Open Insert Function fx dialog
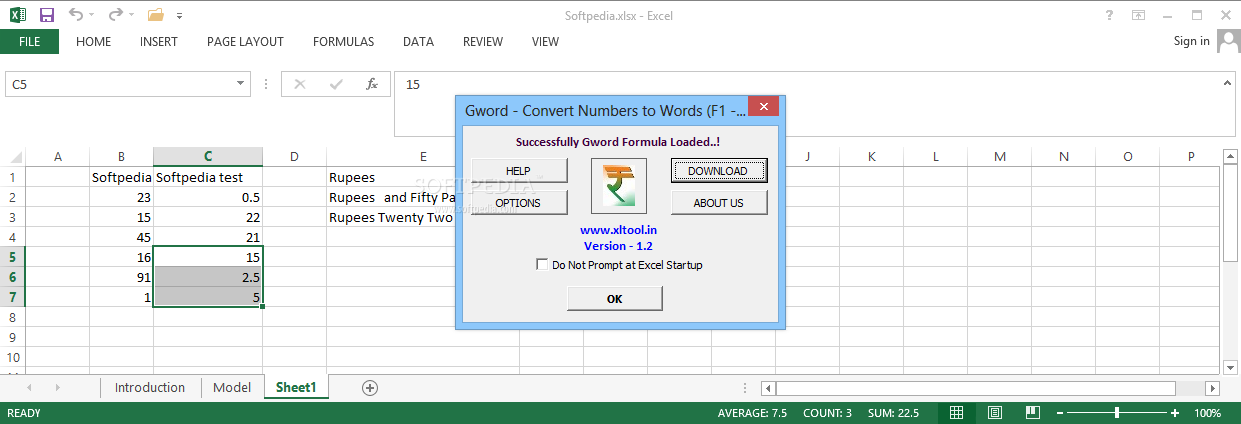1241x424 pixels. pyautogui.click(x=372, y=85)
